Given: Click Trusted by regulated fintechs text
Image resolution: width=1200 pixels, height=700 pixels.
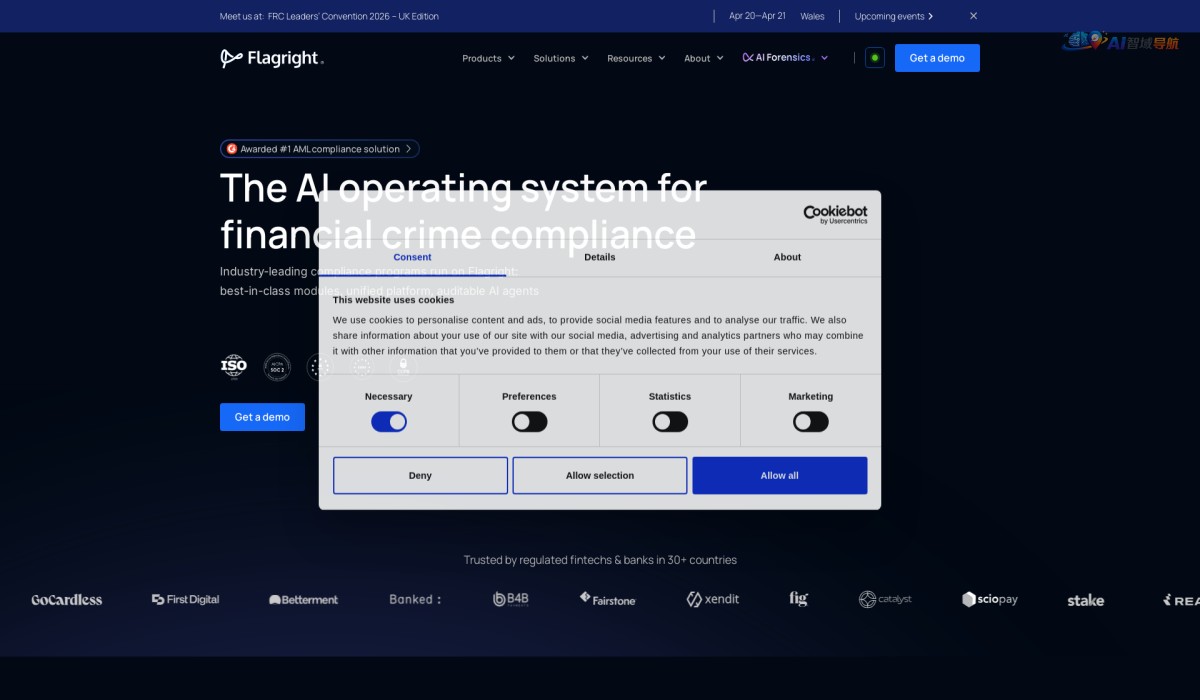Looking at the screenshot, I should pyautogui.click(x=600, y=560).
